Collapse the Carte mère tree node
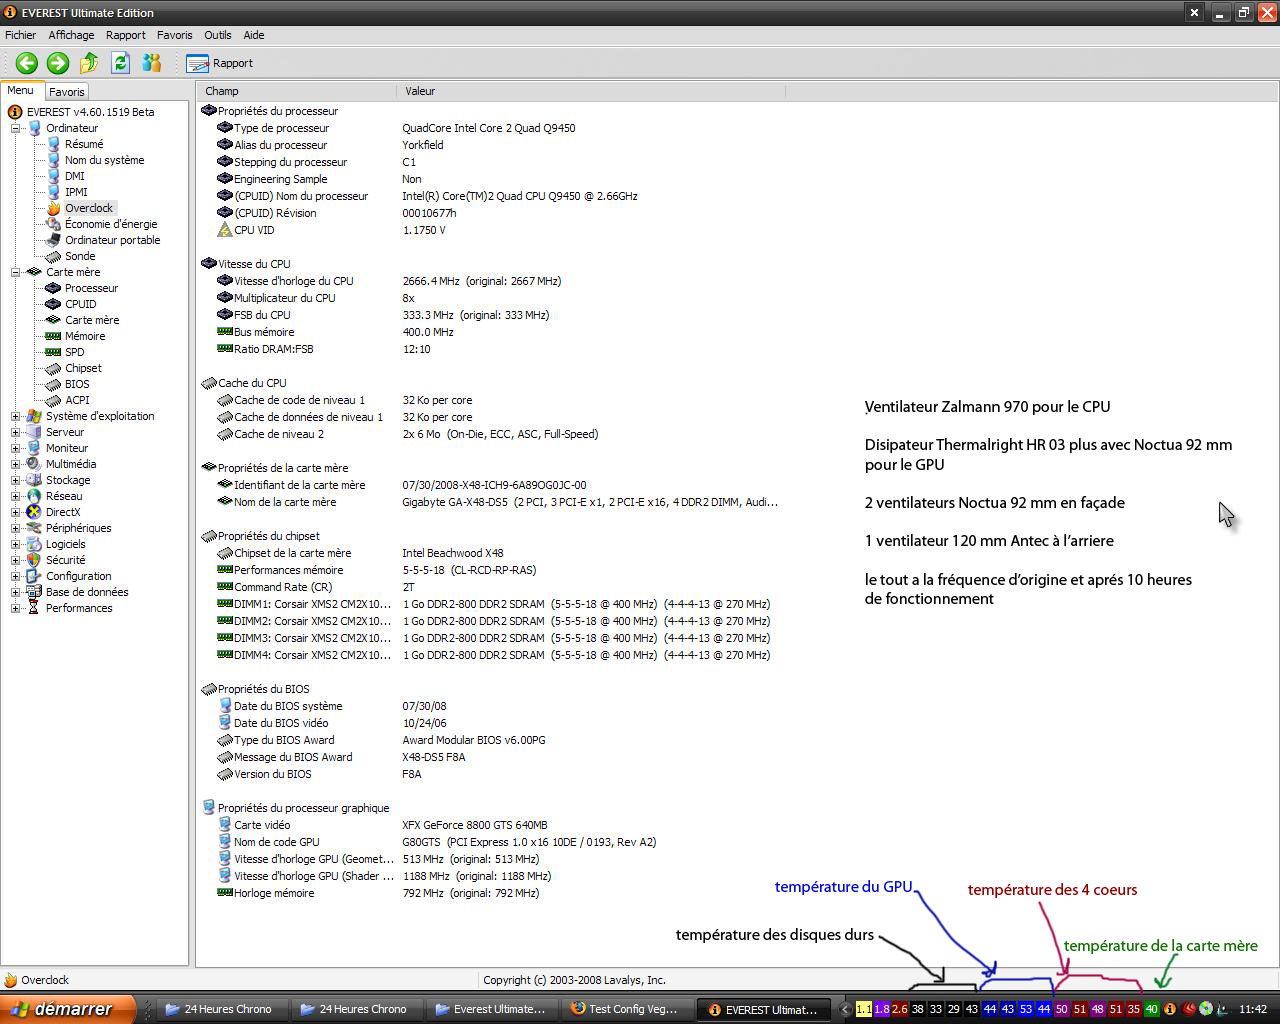Screen dimensions: 1280x1024 click(x=16, y=272)
